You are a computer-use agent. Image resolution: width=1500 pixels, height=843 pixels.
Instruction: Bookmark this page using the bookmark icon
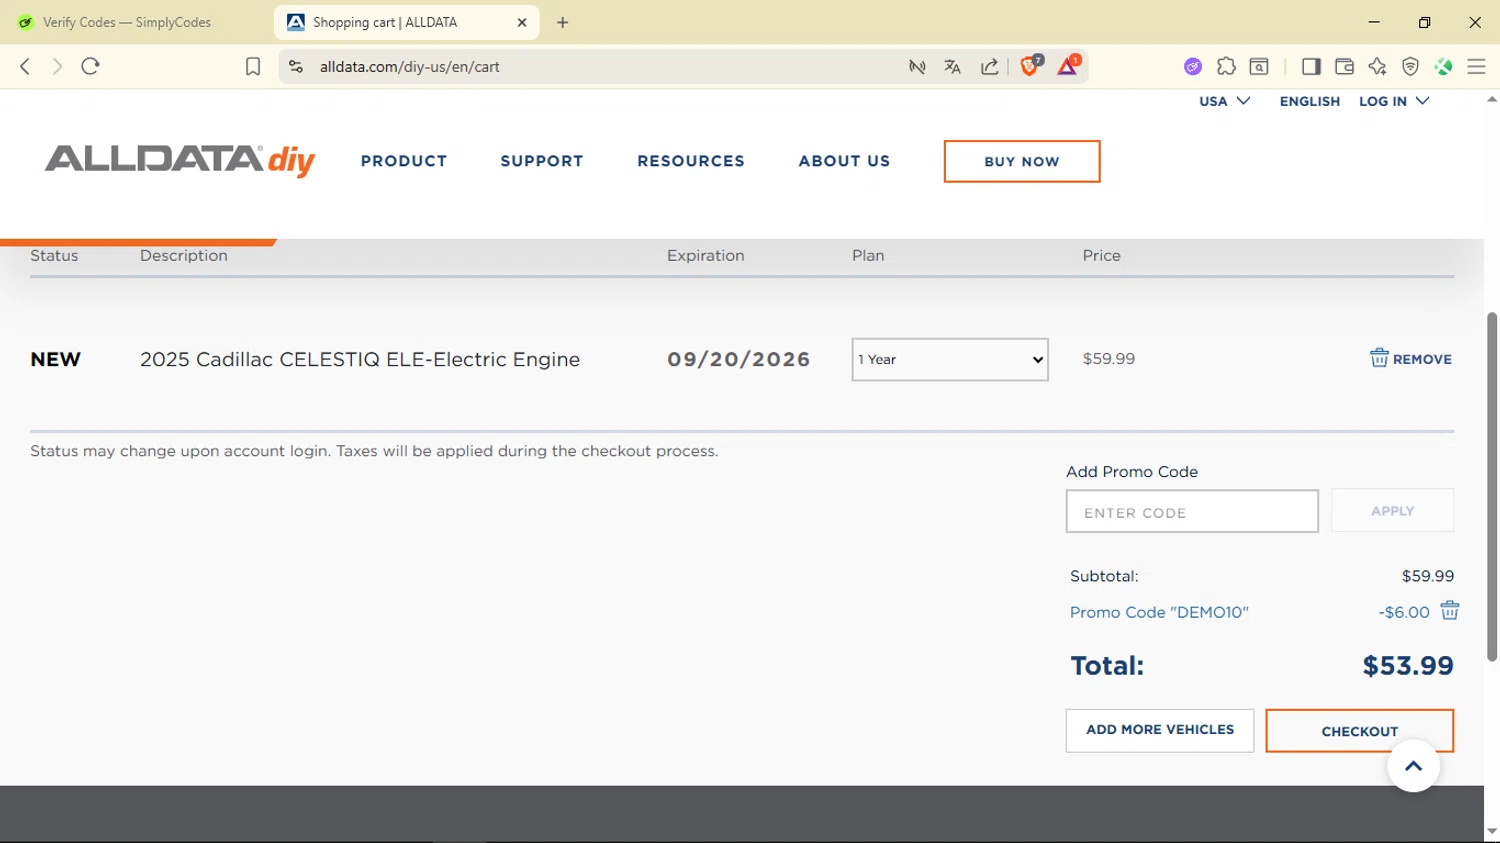253,66
